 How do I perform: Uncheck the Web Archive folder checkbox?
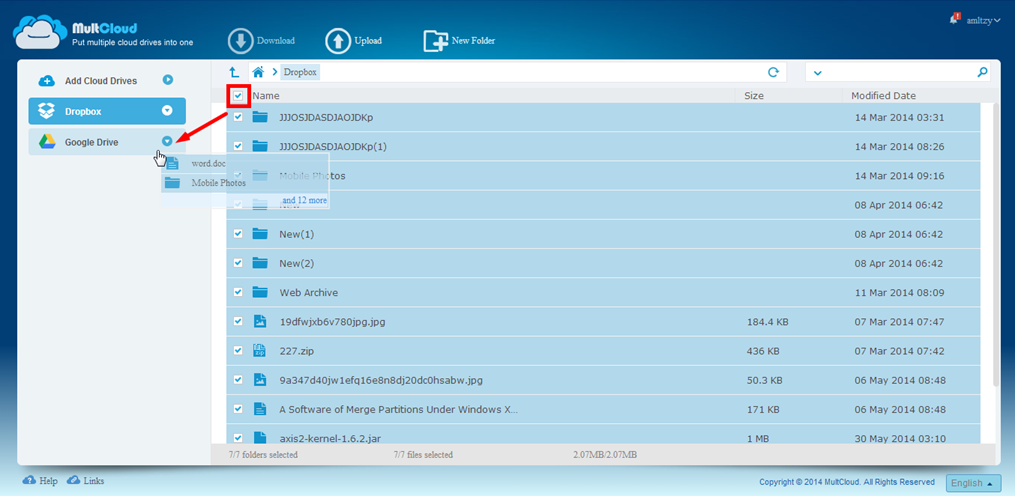pos(238,292)
